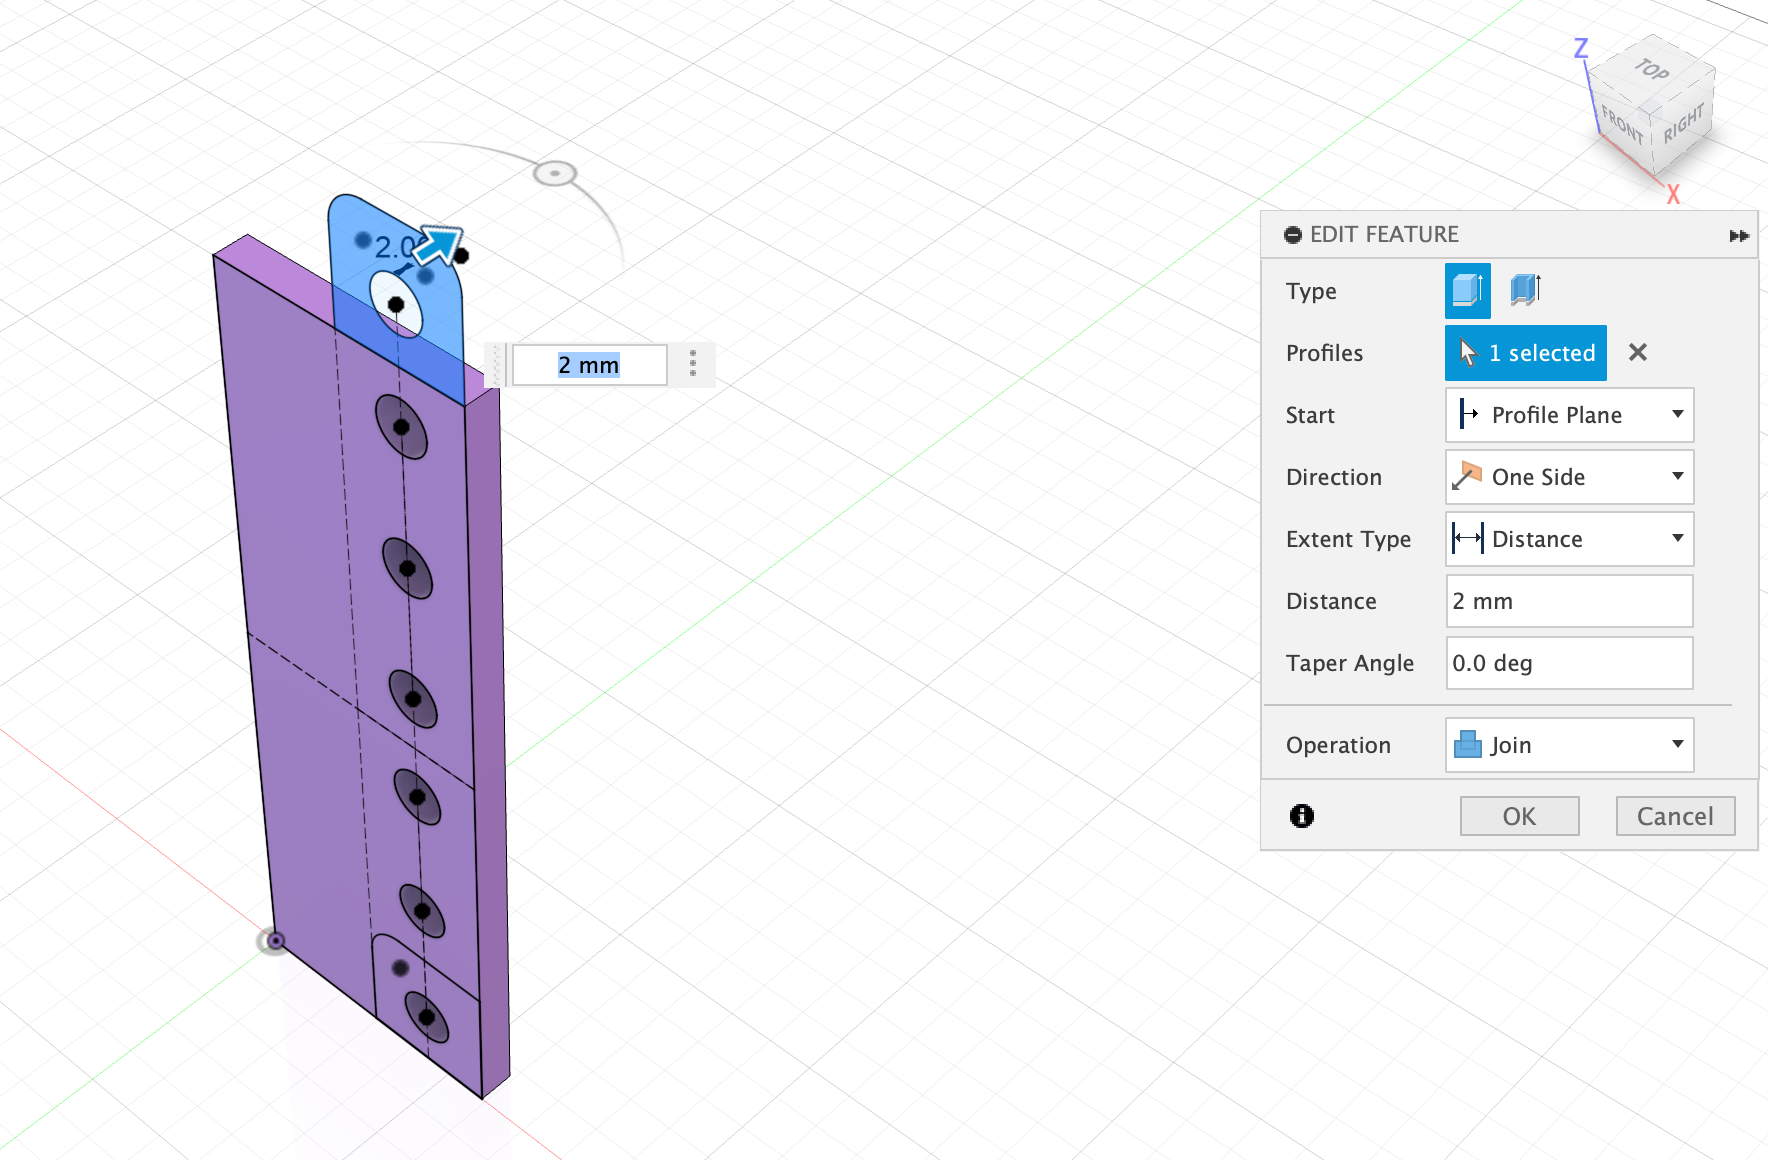Click the Profiles '1 selected' selector
Image resolution: width=1768 pixels, height=1160 pixels.
click(1525, 353)
